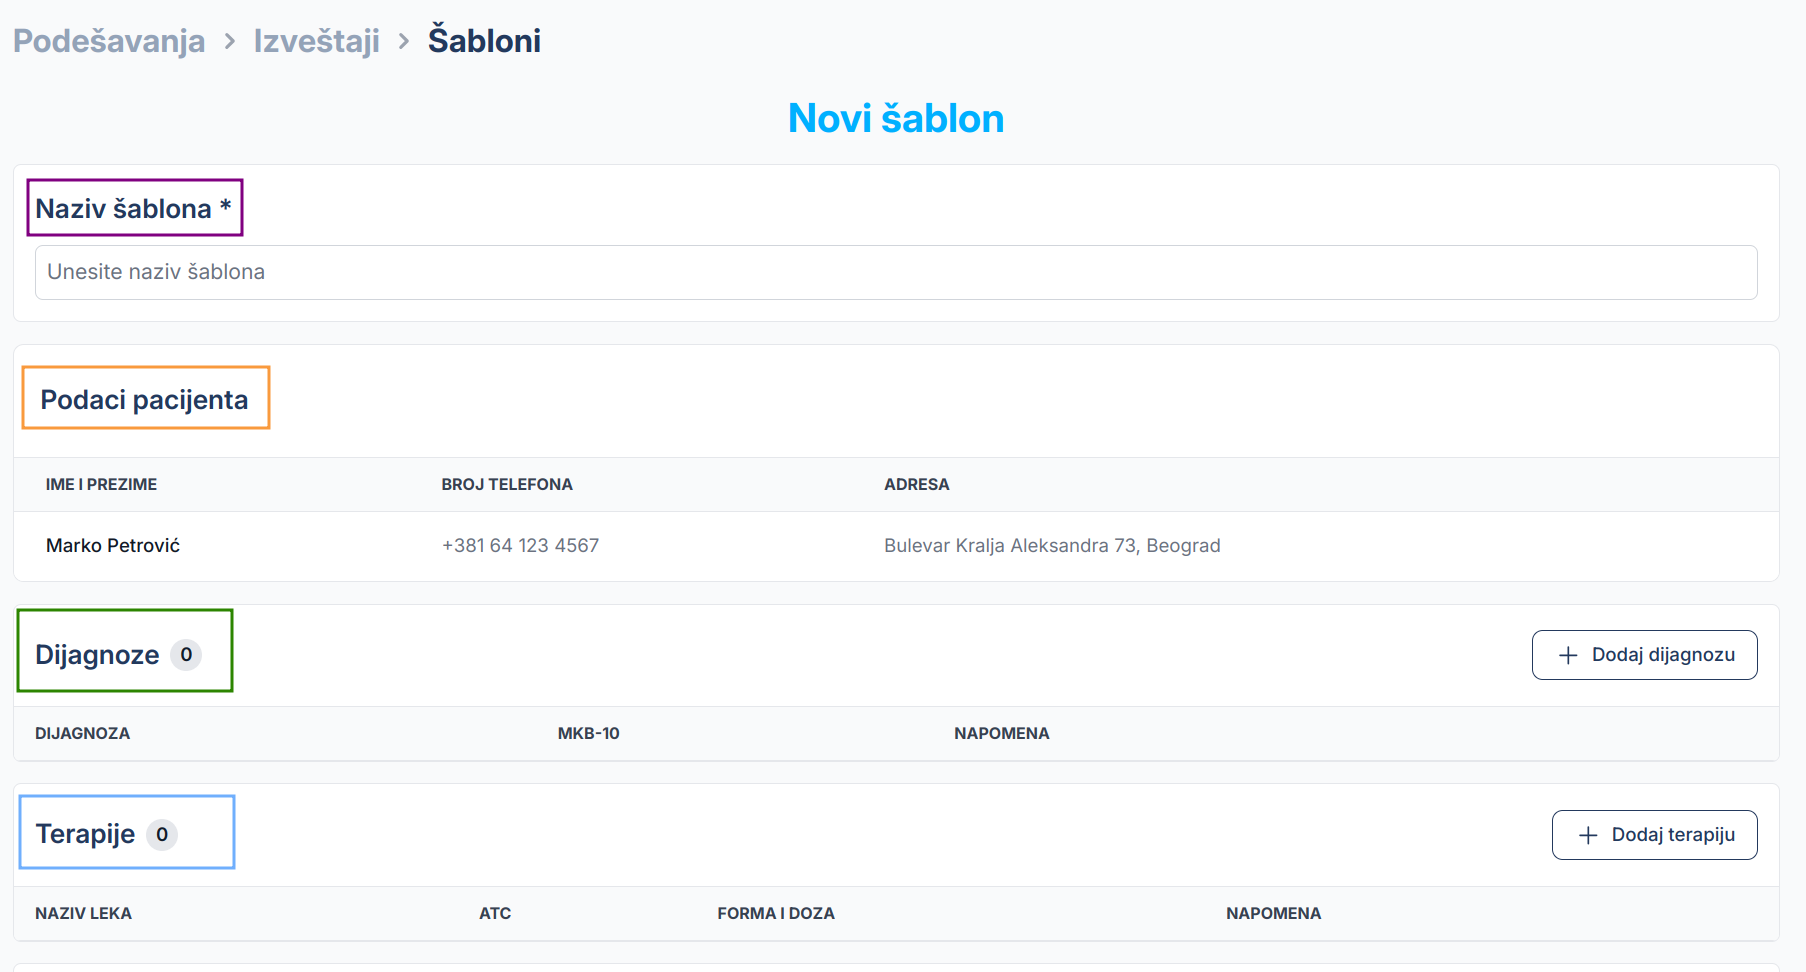Go to Izveštaji breadcrumb
1806x972 pixels.
(x=316, y=41)
